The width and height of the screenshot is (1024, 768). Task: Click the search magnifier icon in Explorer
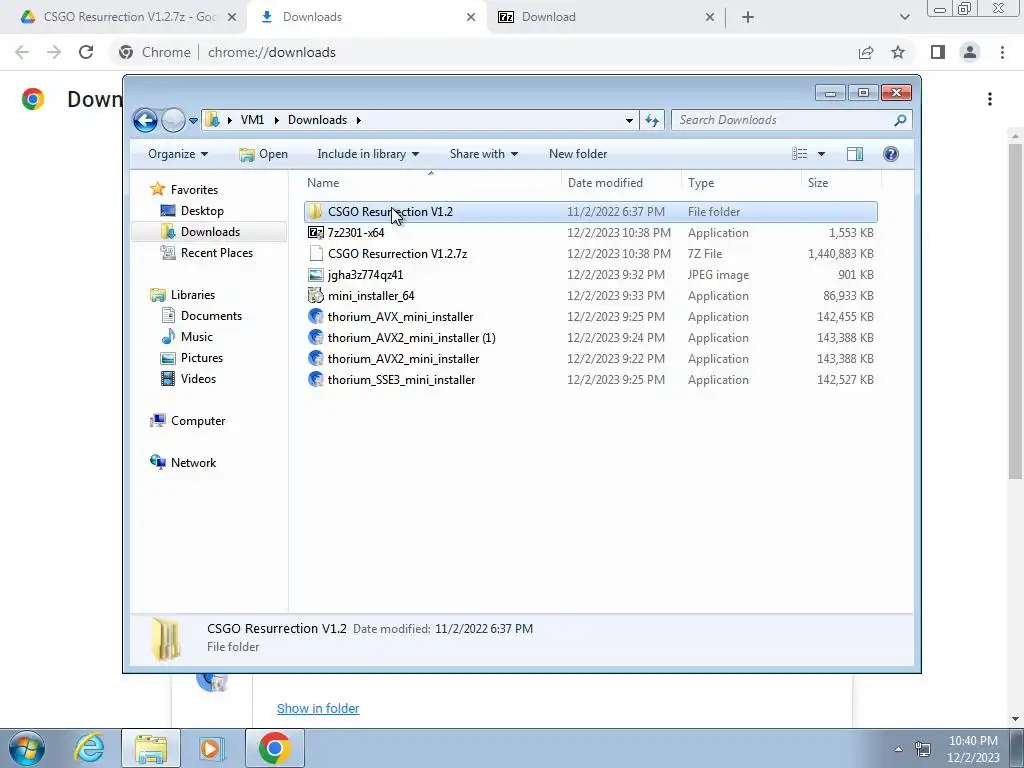coord(900,120)
